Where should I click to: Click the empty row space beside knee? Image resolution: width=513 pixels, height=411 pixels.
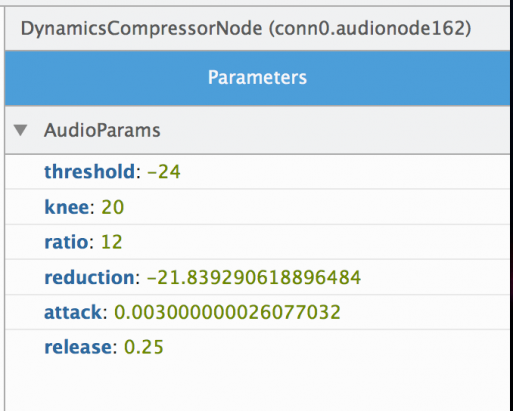click(x=317, y=207)
